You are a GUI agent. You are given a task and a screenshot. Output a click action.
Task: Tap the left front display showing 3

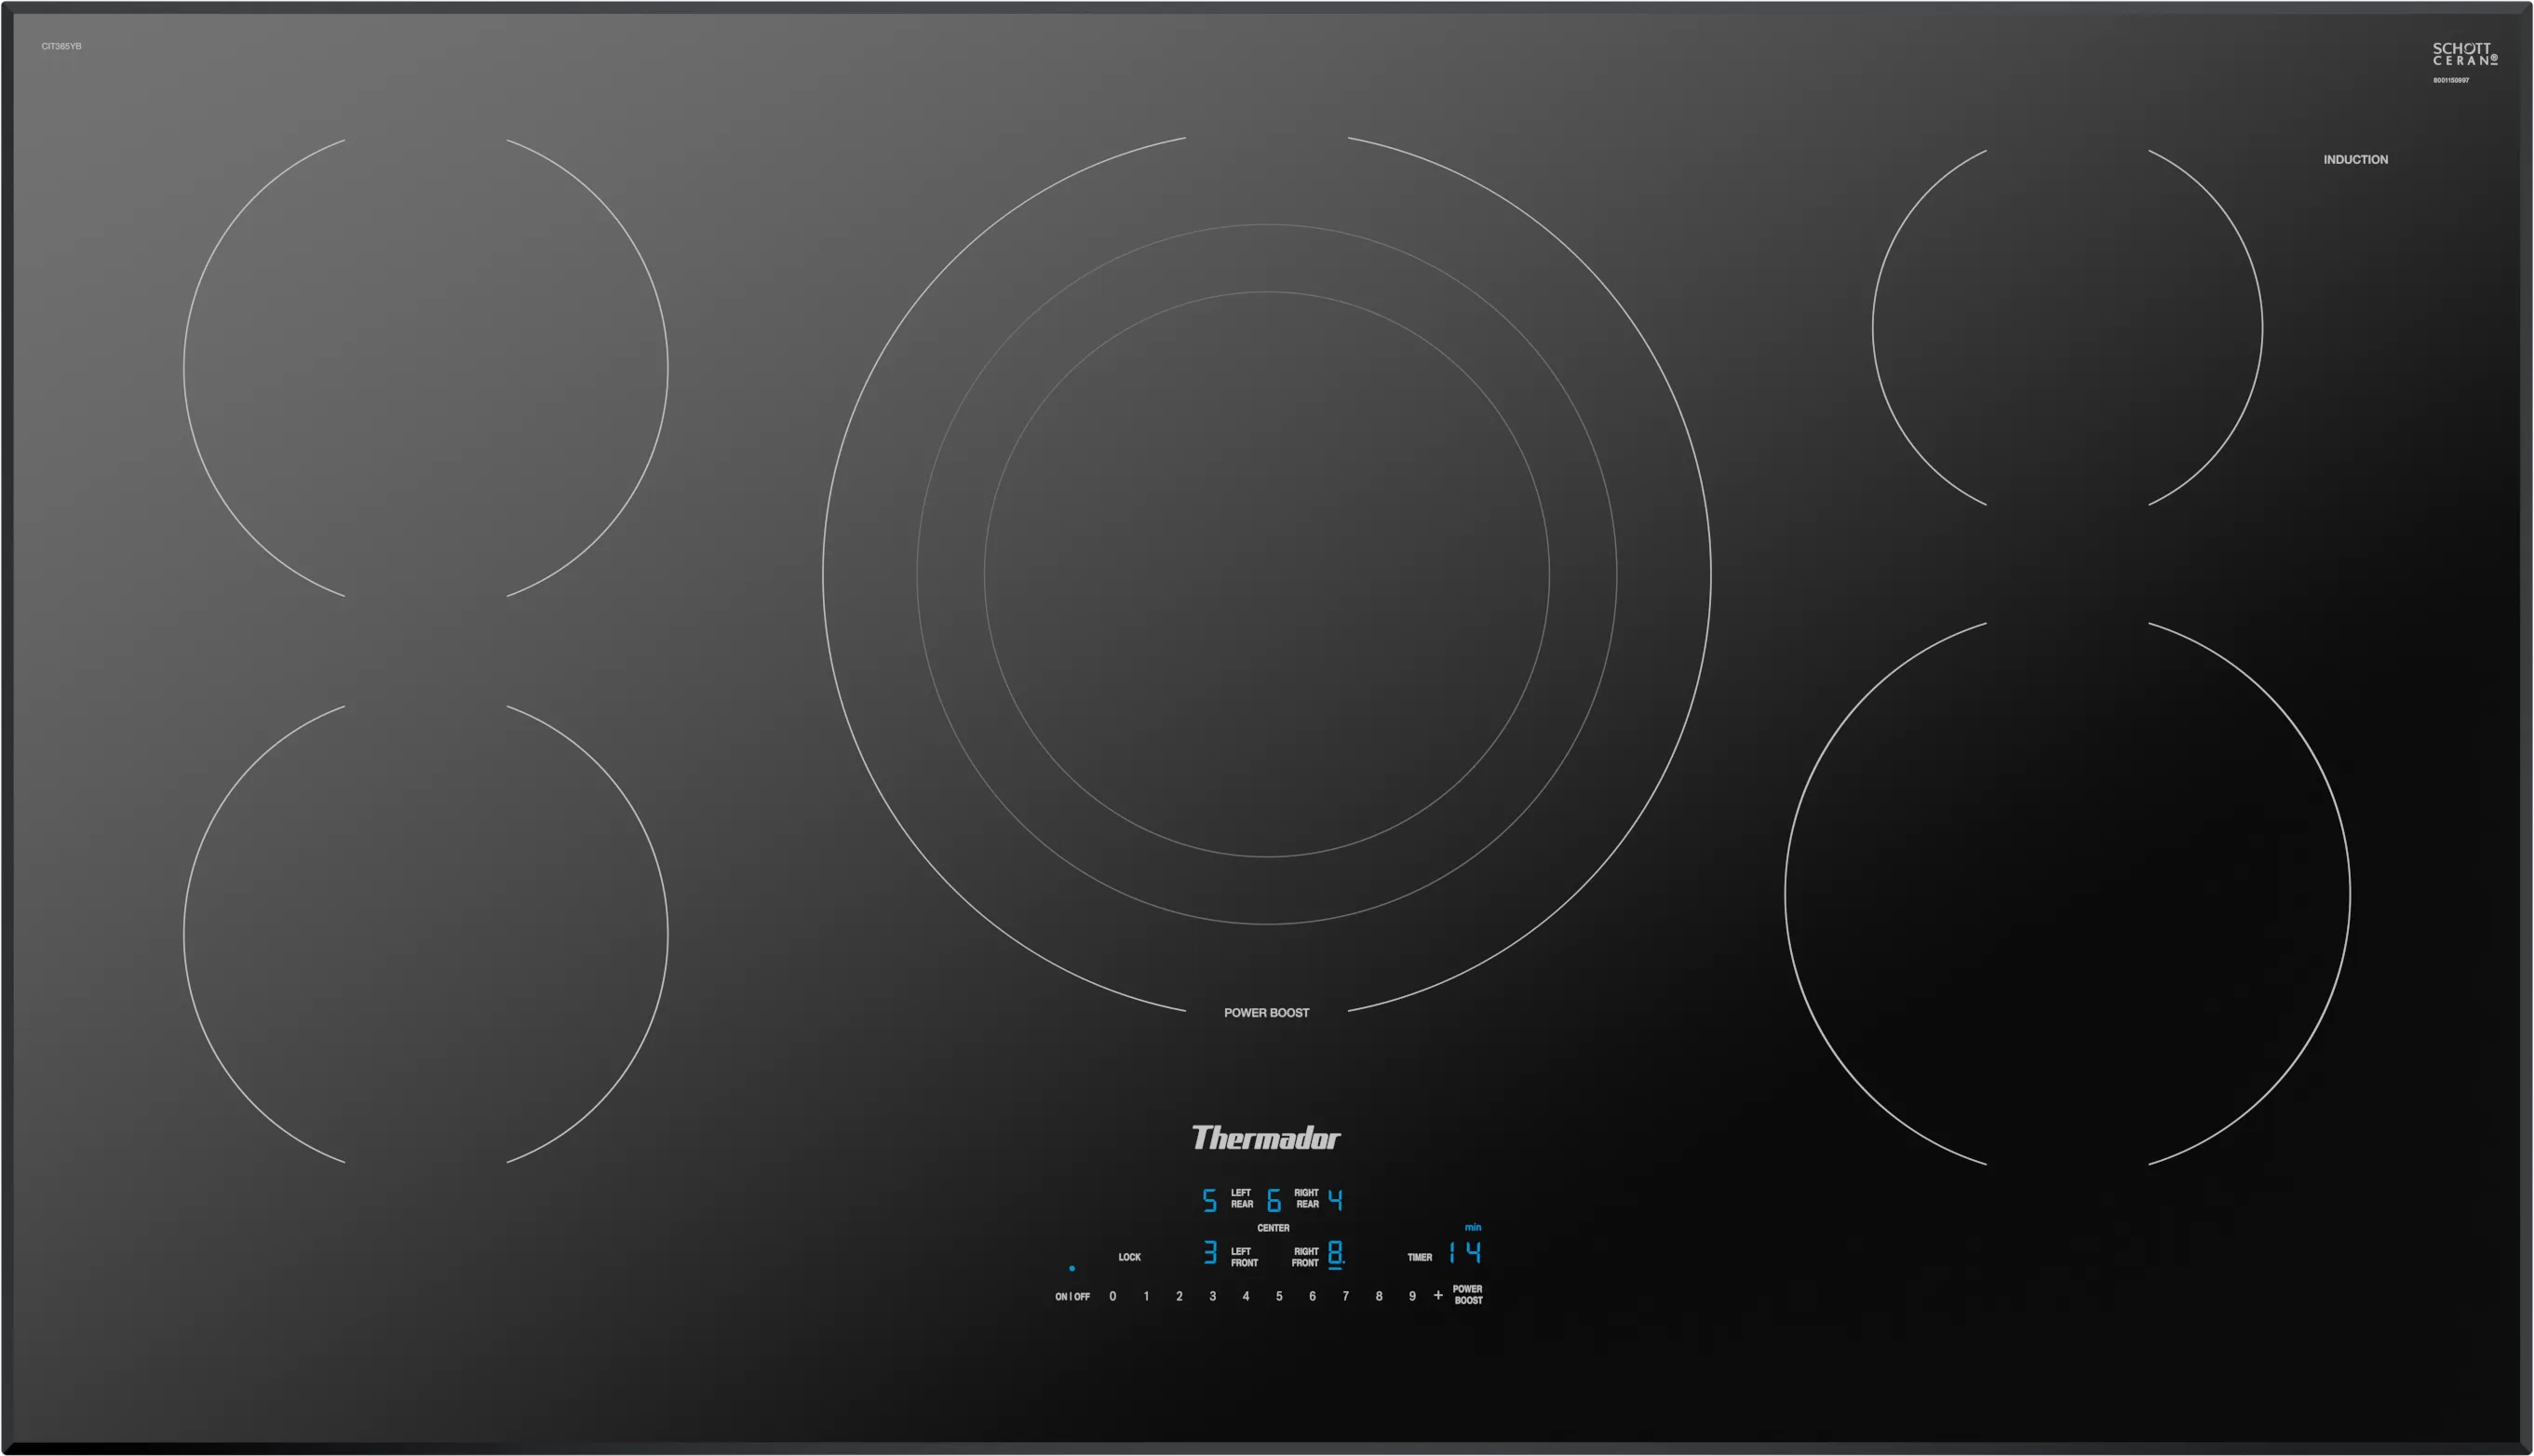1210,1252
